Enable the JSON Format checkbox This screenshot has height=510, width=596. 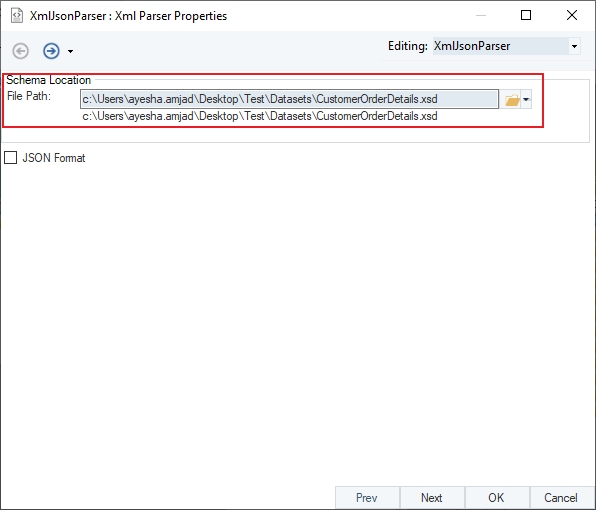(11, 158)
